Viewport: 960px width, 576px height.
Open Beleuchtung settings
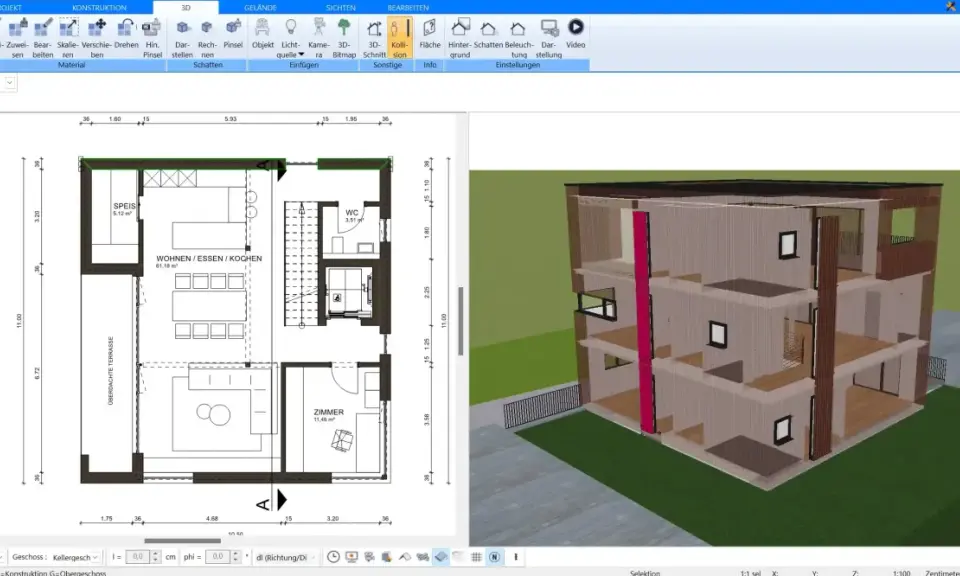click(x=519, y=38)
